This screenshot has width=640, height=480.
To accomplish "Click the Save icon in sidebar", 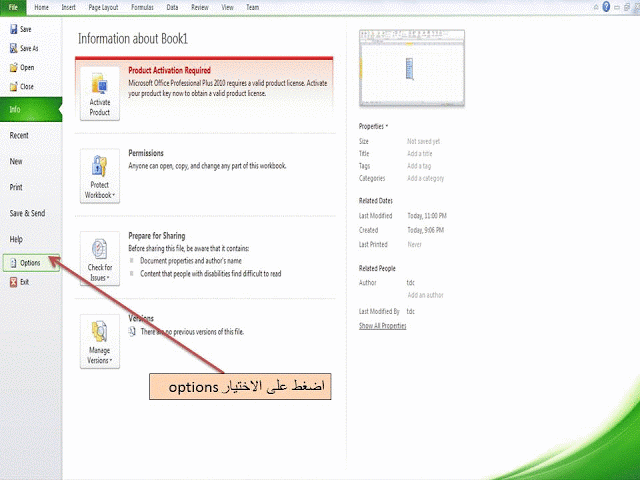I will click(x=13, y=29).
